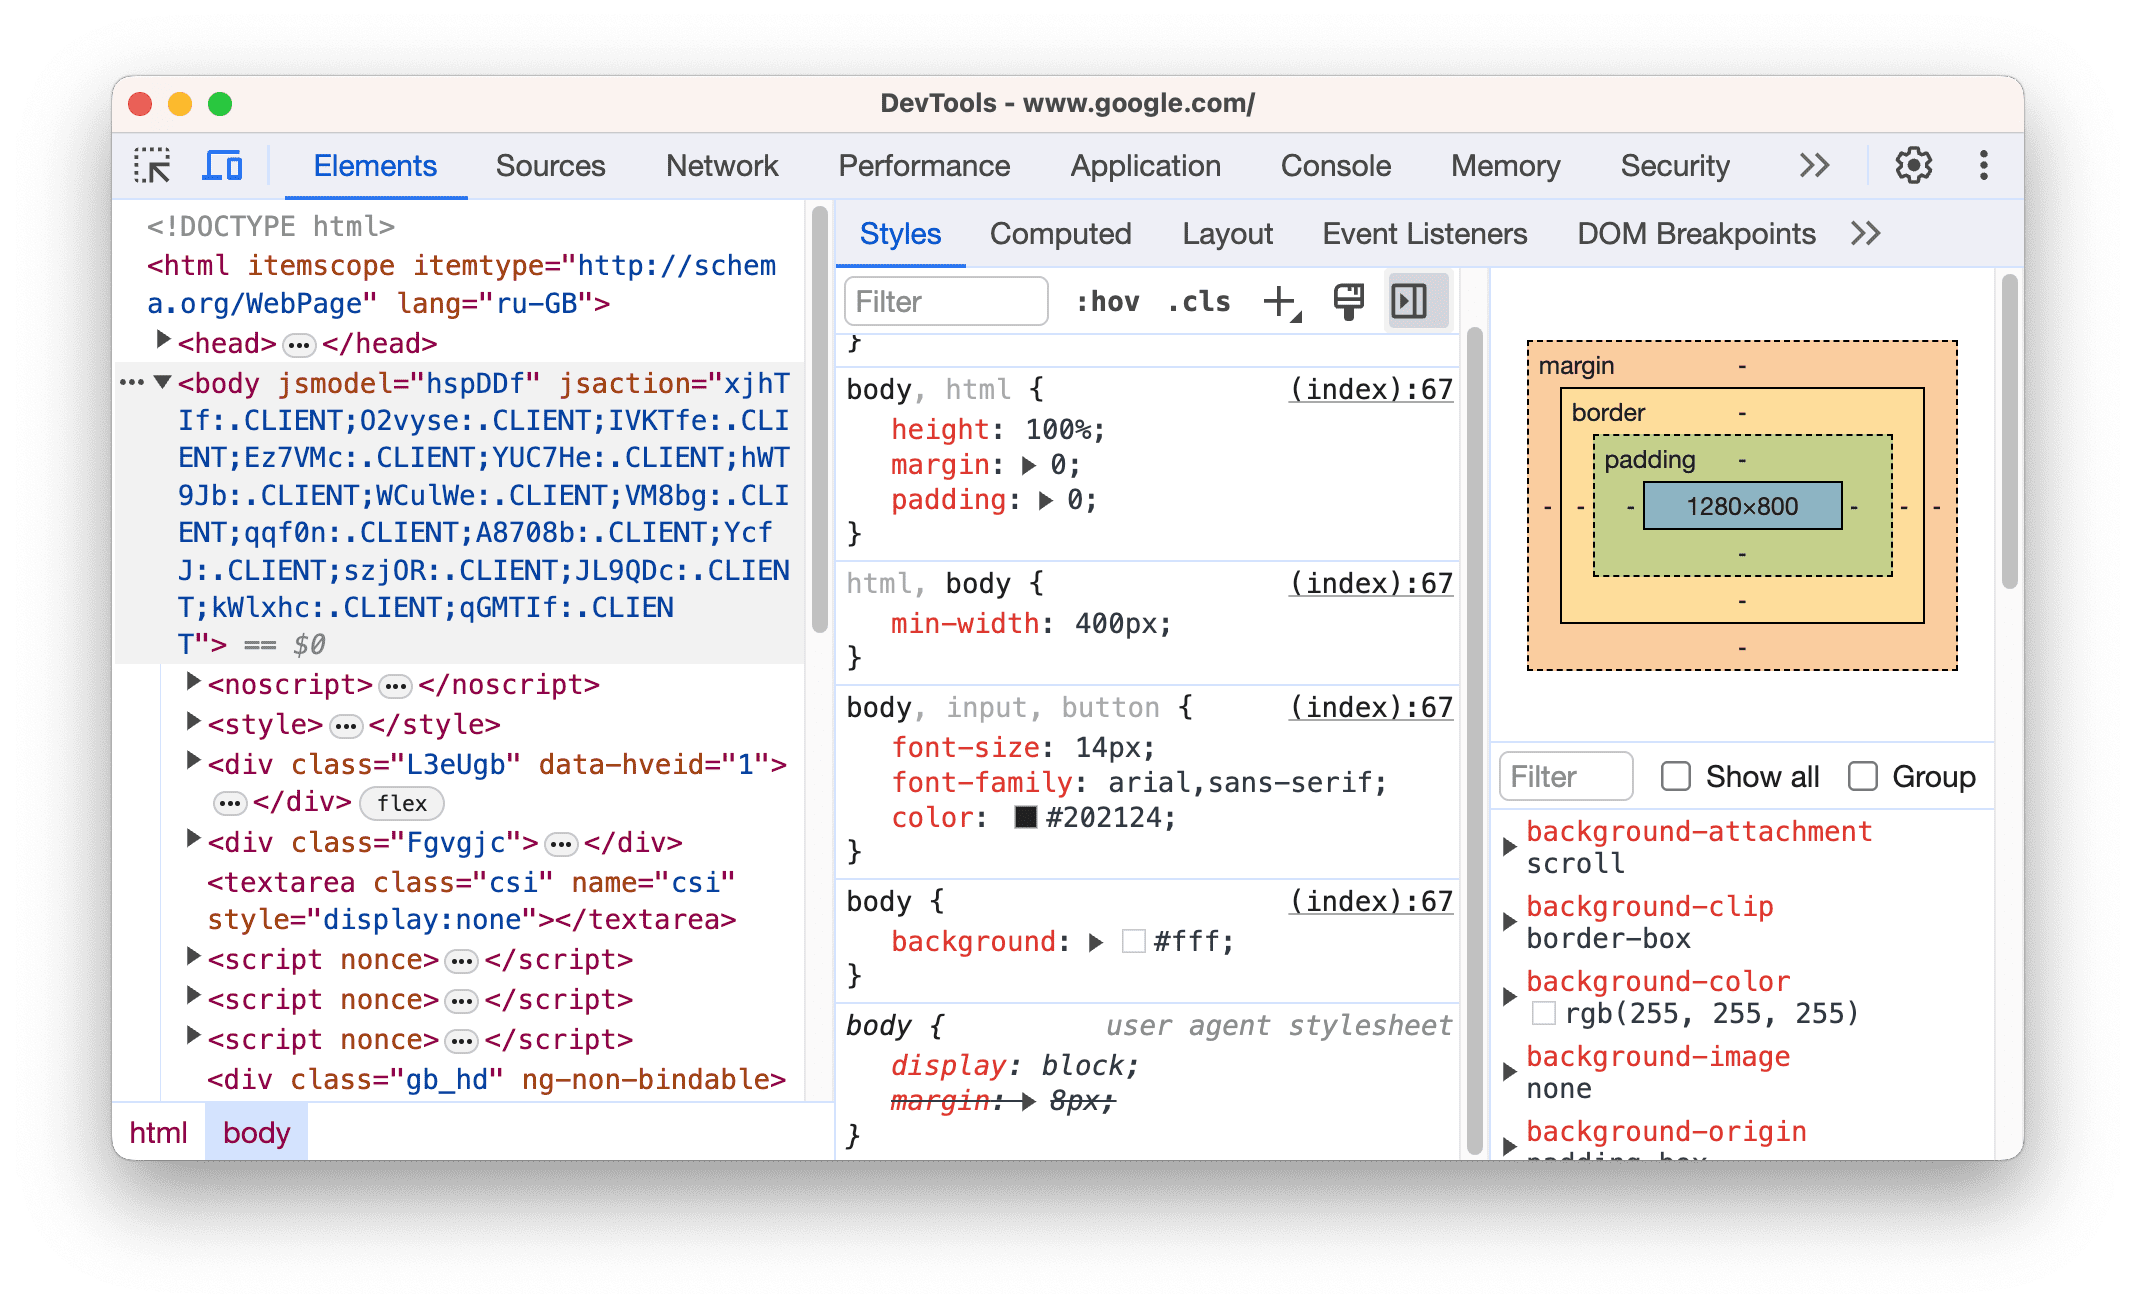The width and height of the screenshot is (2136, 1308).
Task: Click the DevTools settings gear icon
Action: coord(1912,165)
